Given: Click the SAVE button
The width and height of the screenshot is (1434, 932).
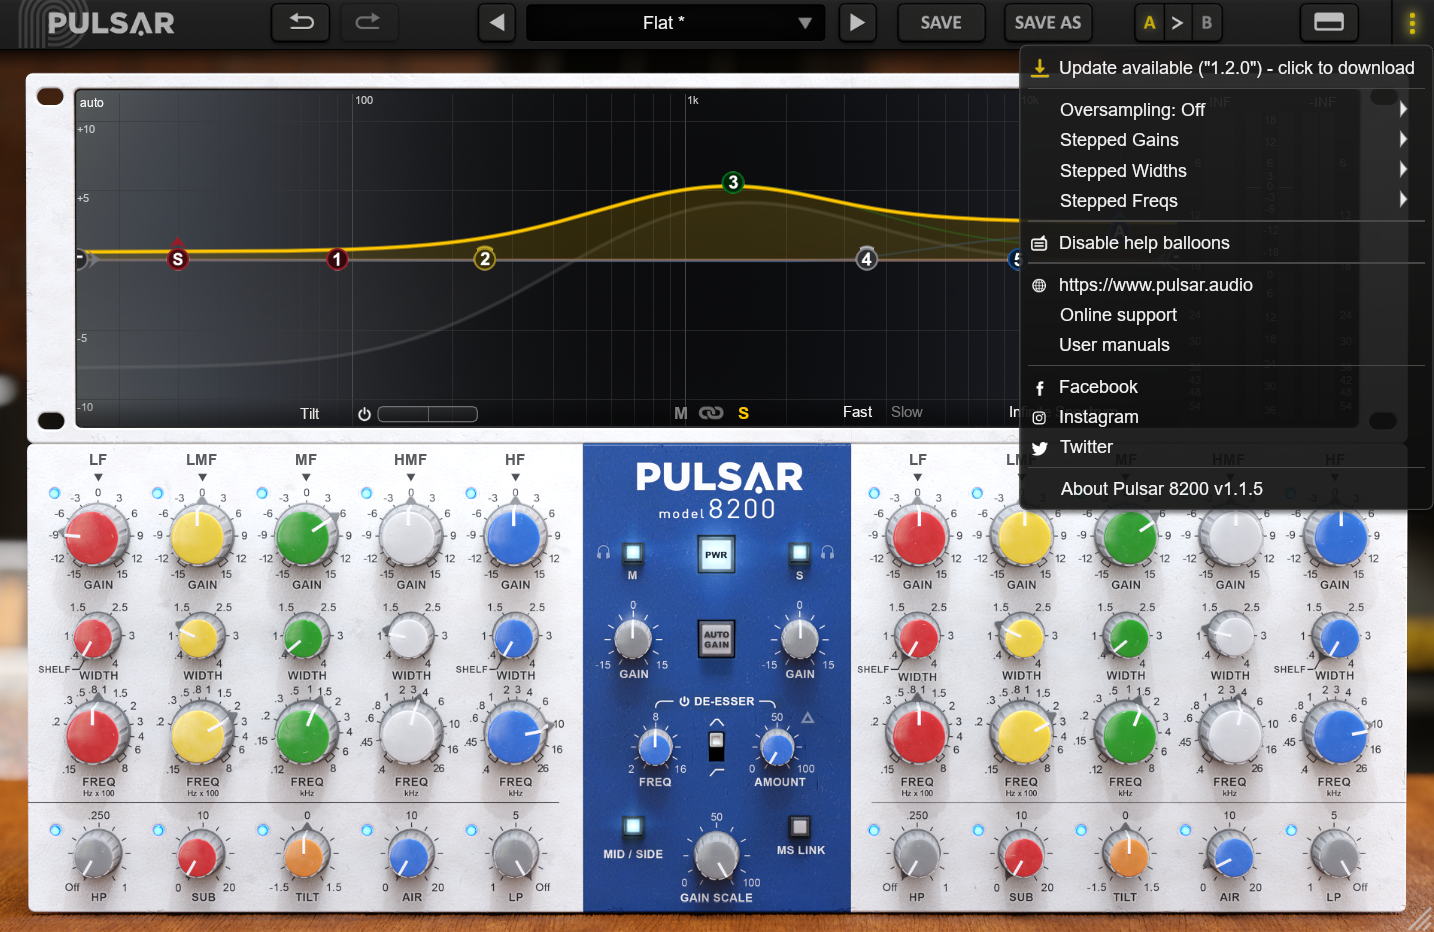Looking at the screenshot, I should pyautogui.click(x=941, y=22).
